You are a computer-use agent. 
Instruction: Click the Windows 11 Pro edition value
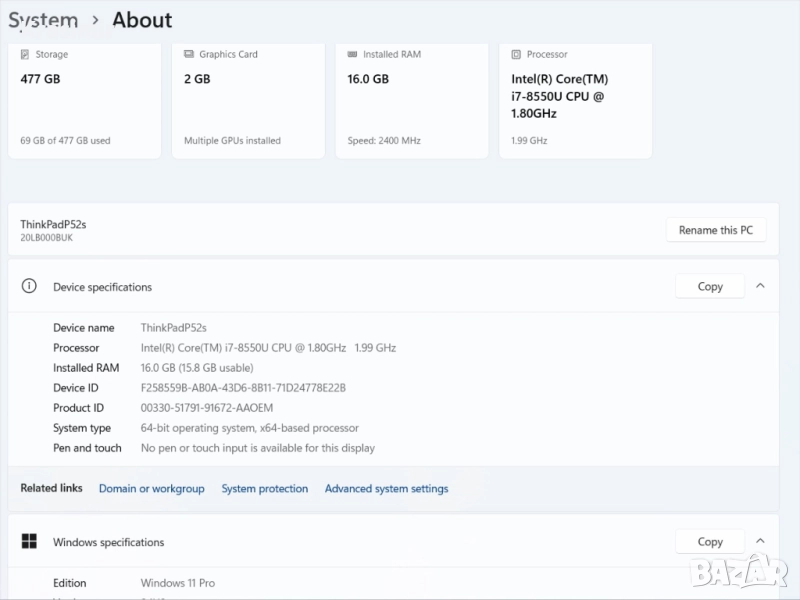tap(178, 583)
